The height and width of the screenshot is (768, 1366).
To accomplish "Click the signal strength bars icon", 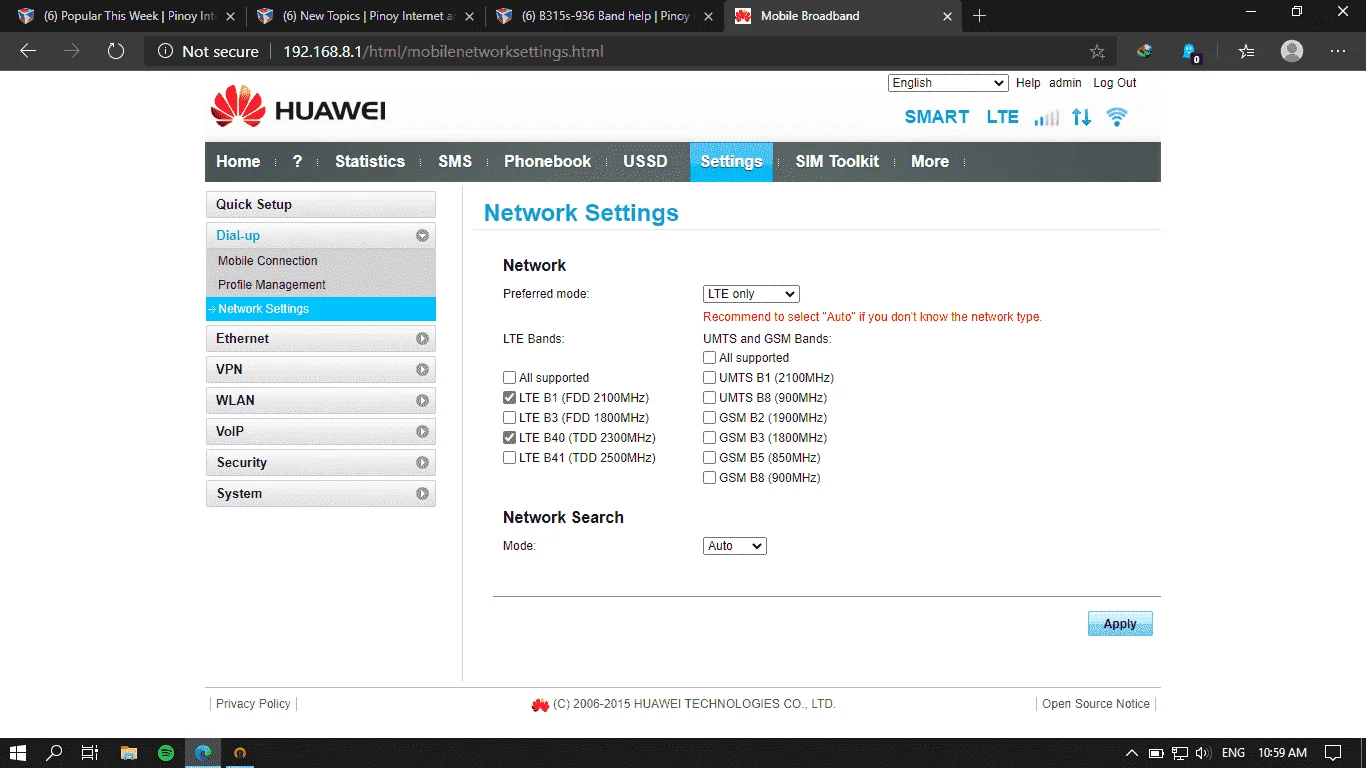I will pyautogui.click(x=1047, y=118).
